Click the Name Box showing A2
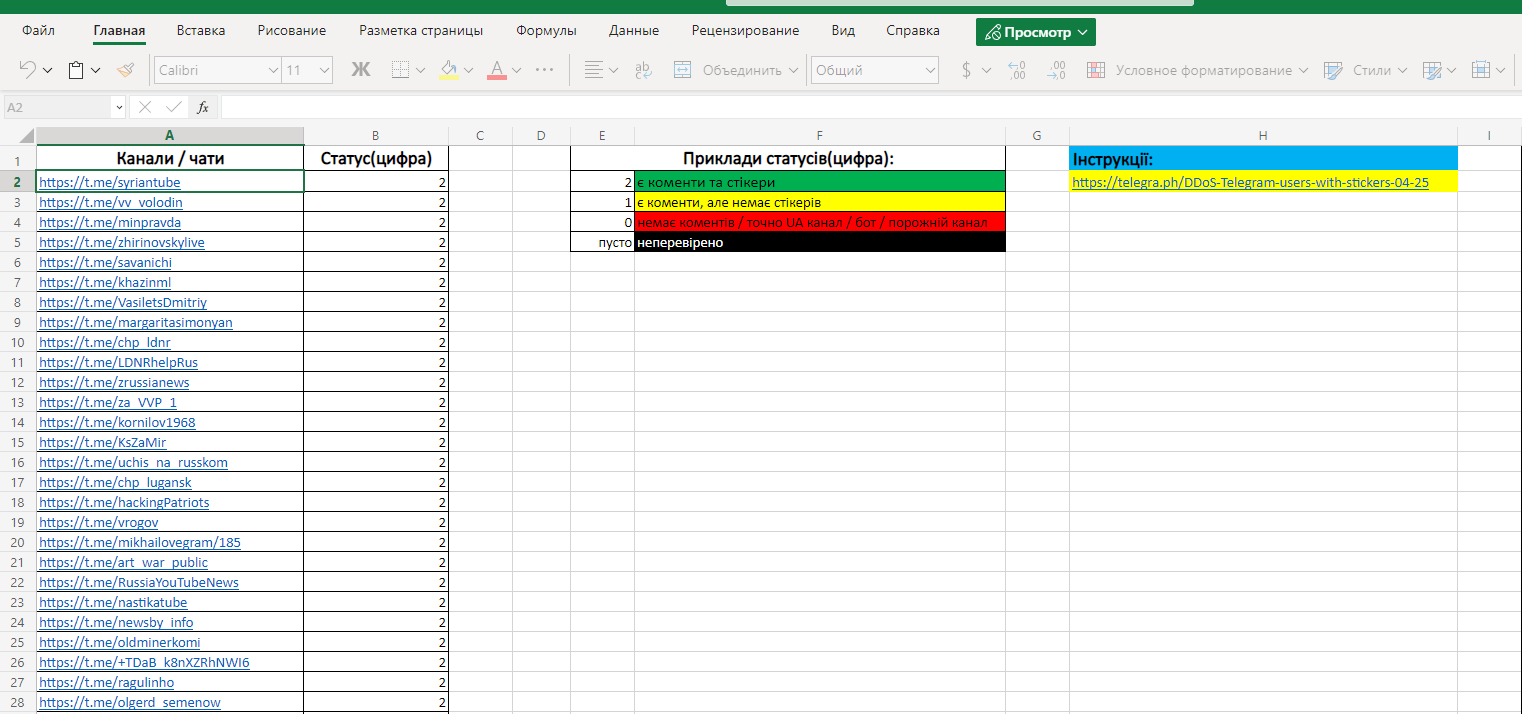The image size is (1522, 714). pyautogui.click(x=58, y=107)
